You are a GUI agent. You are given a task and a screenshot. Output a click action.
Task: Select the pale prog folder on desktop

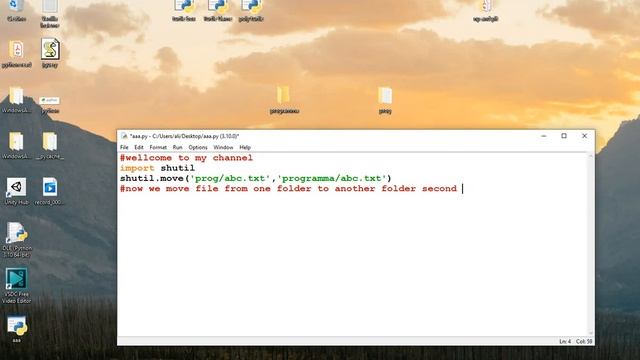tap(385, 100)
